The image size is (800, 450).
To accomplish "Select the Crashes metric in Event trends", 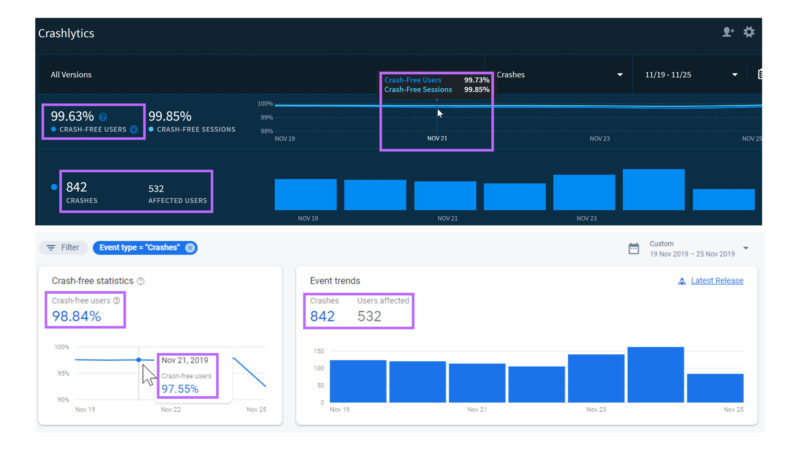I will (323, 310).
